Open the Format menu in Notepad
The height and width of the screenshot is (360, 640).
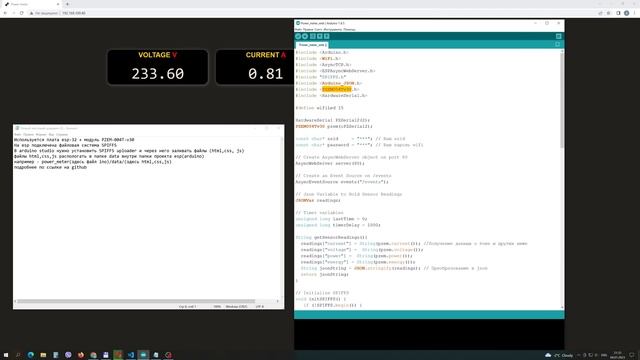click(41, 134)
